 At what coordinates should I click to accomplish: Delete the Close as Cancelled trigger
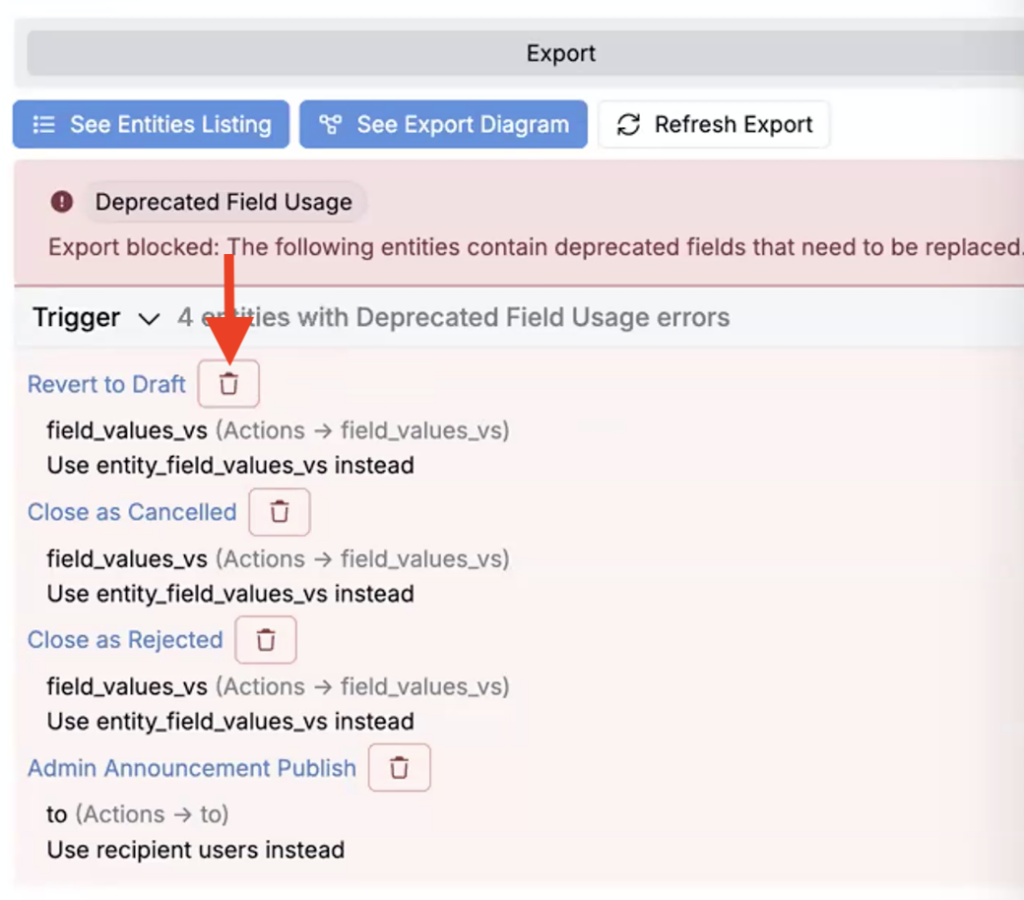[279, 512]
